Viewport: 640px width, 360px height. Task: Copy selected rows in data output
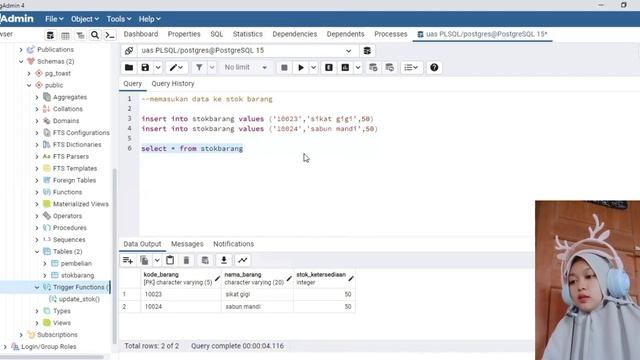click(x=144, y=260)
